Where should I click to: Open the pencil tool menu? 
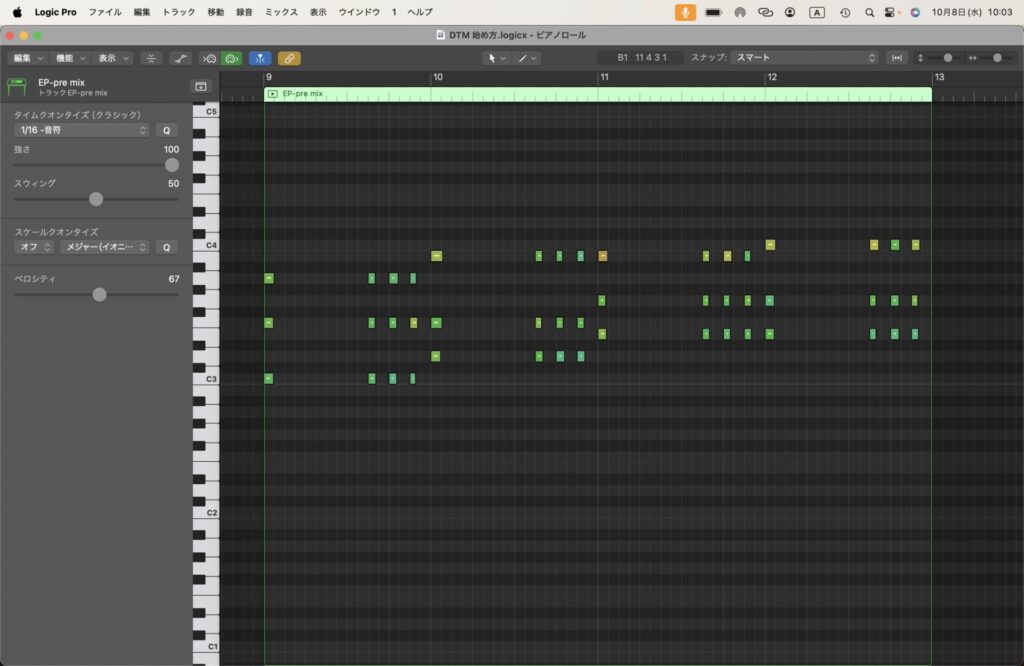coord(527,58)
